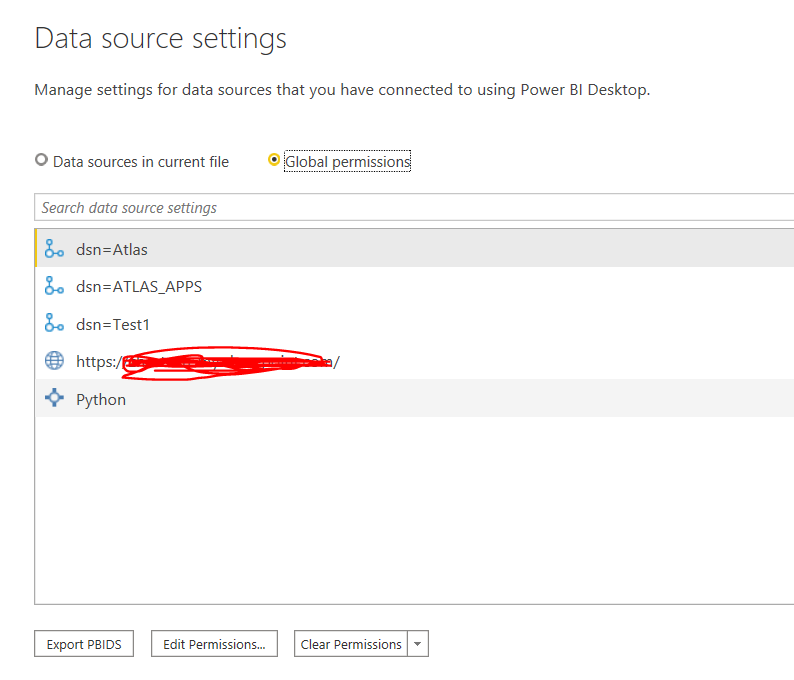Click the Clear Permissions button
794x680 pixels.
pyautogui.click(x=351, y=645)
